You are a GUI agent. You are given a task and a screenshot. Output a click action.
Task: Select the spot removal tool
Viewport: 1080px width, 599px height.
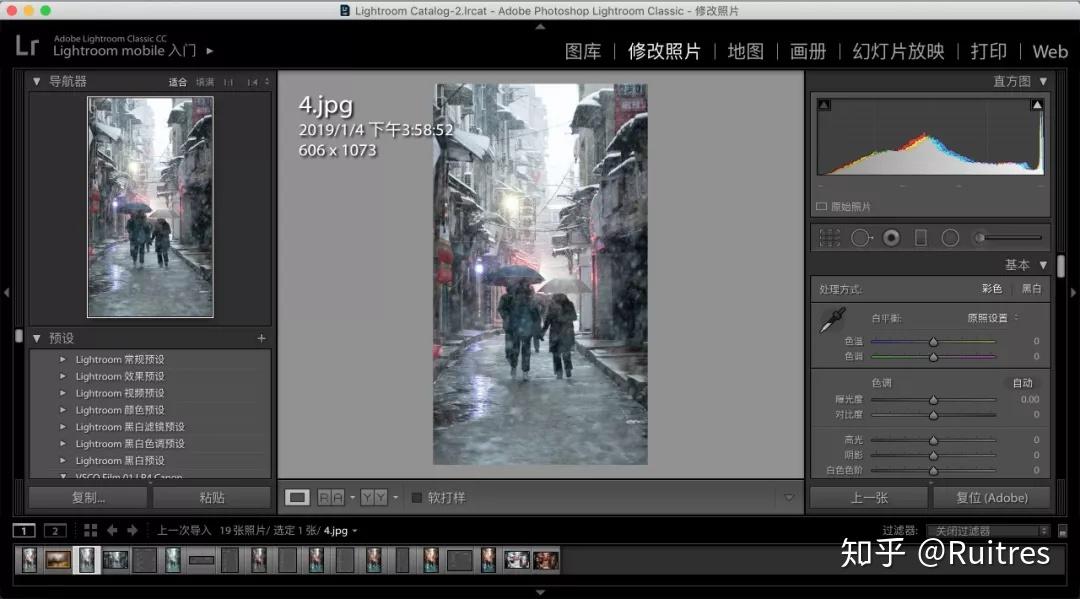click(860, 237)
